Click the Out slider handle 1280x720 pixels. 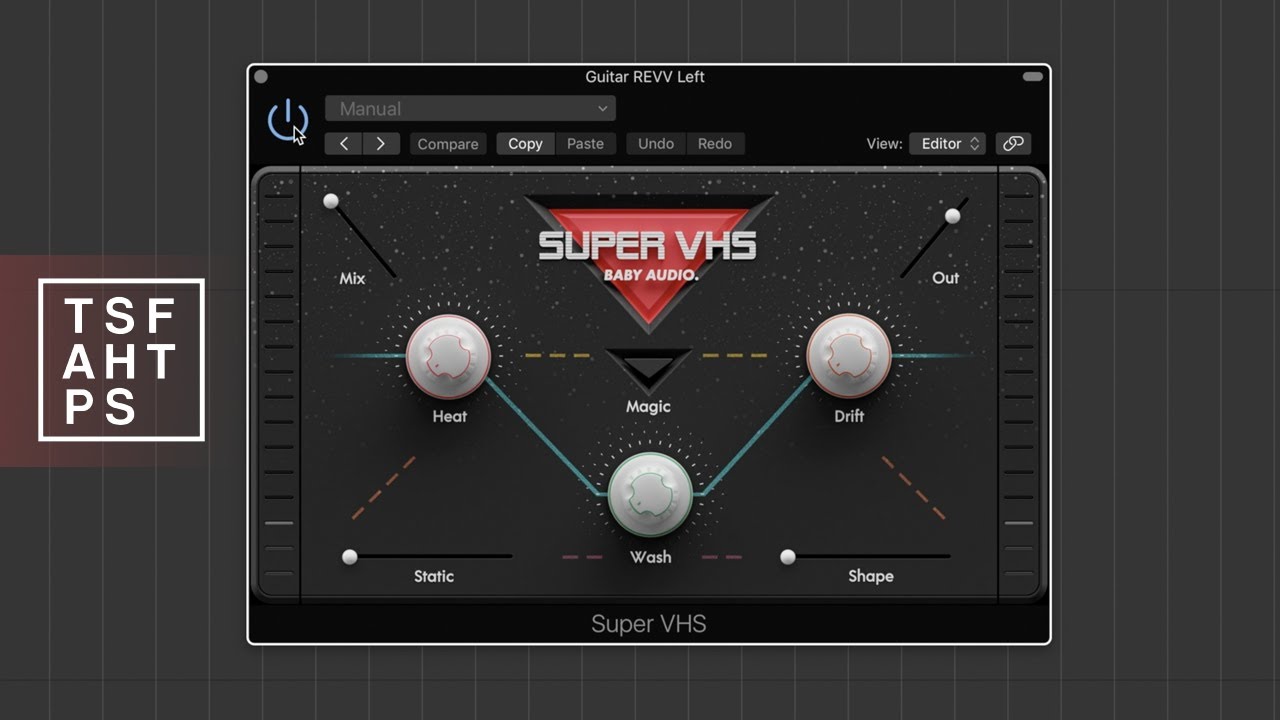[x=952, y=216]
